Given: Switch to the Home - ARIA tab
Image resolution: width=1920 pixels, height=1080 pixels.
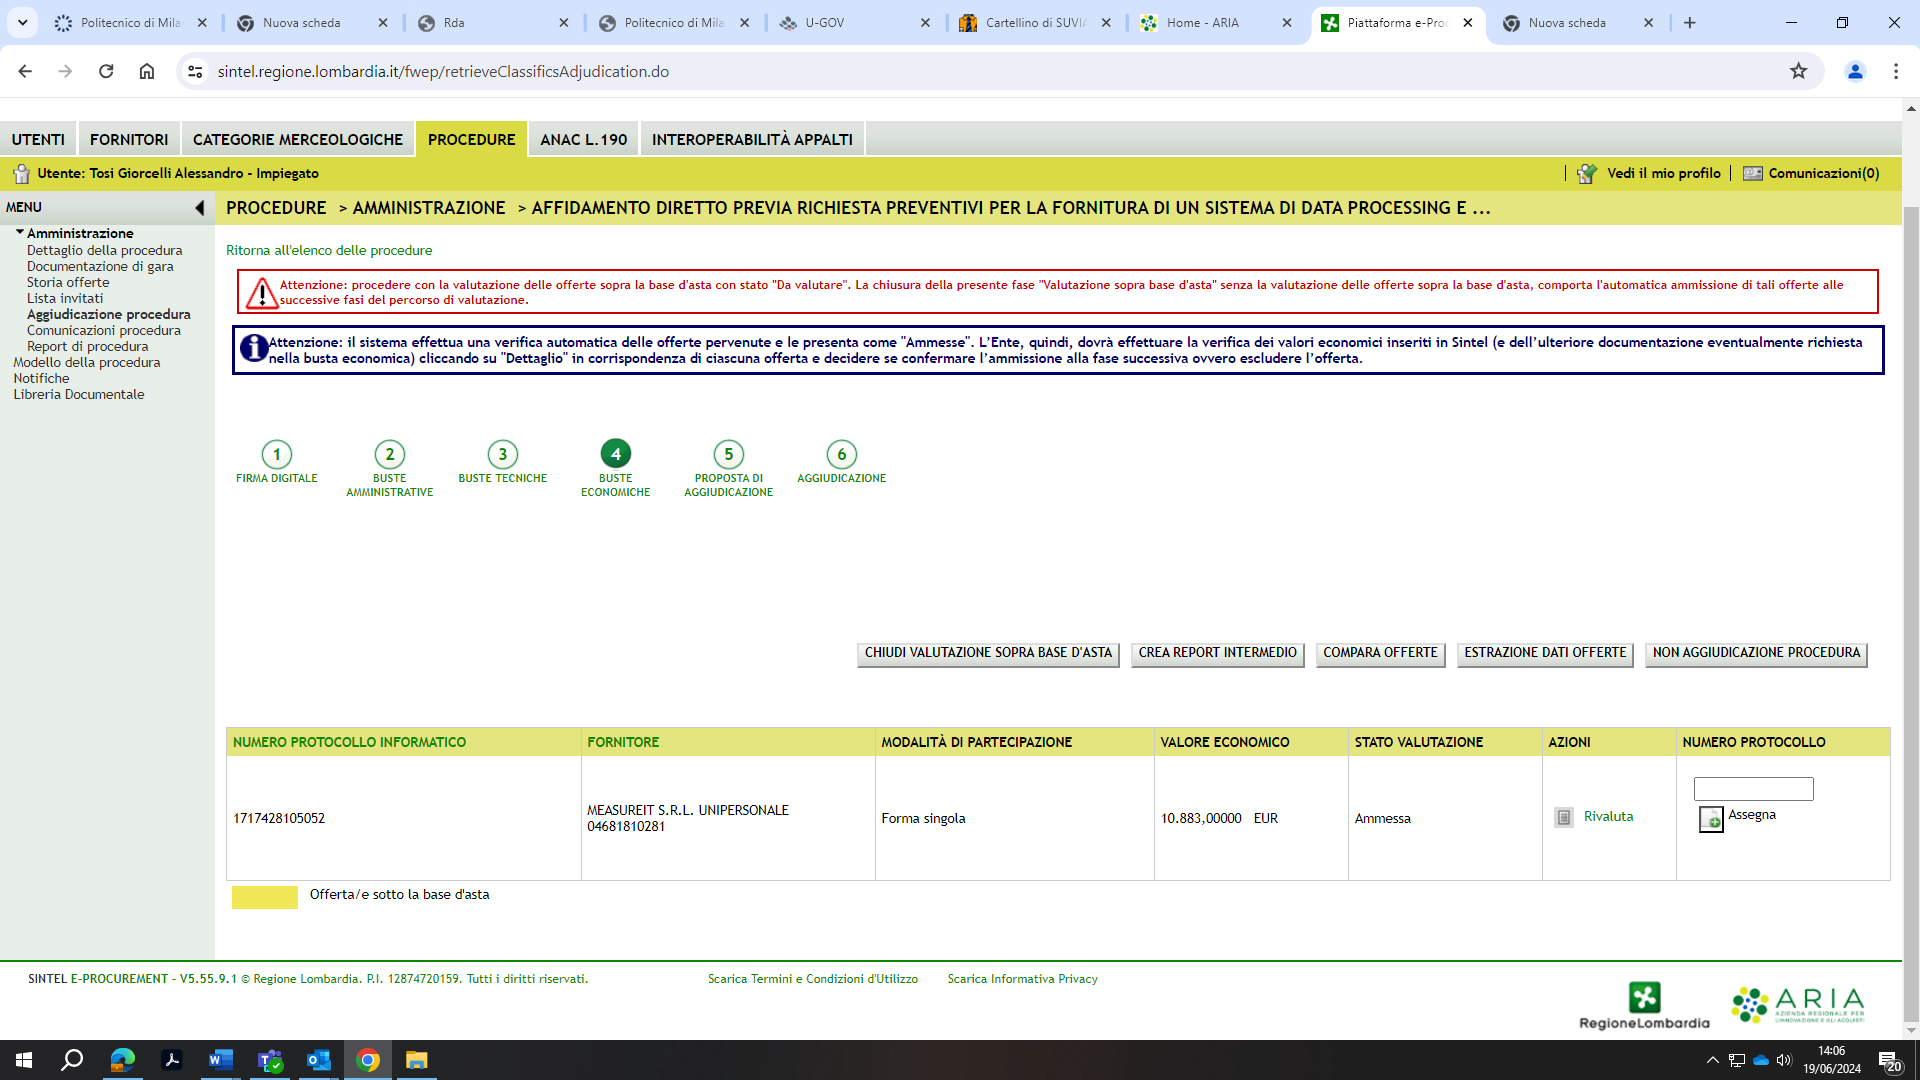Looking at the screenshot, I should click(x=1201, y=22).
